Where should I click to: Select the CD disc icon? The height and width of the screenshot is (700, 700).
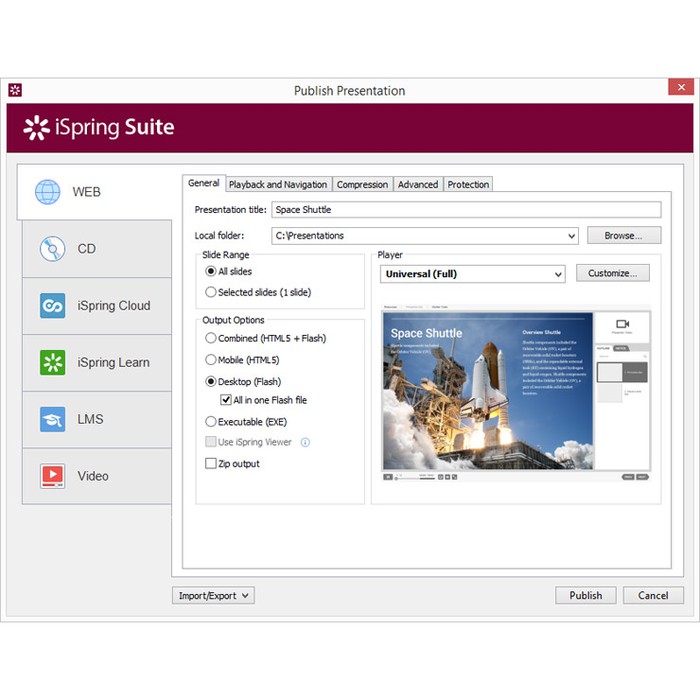tap(52, 249)
